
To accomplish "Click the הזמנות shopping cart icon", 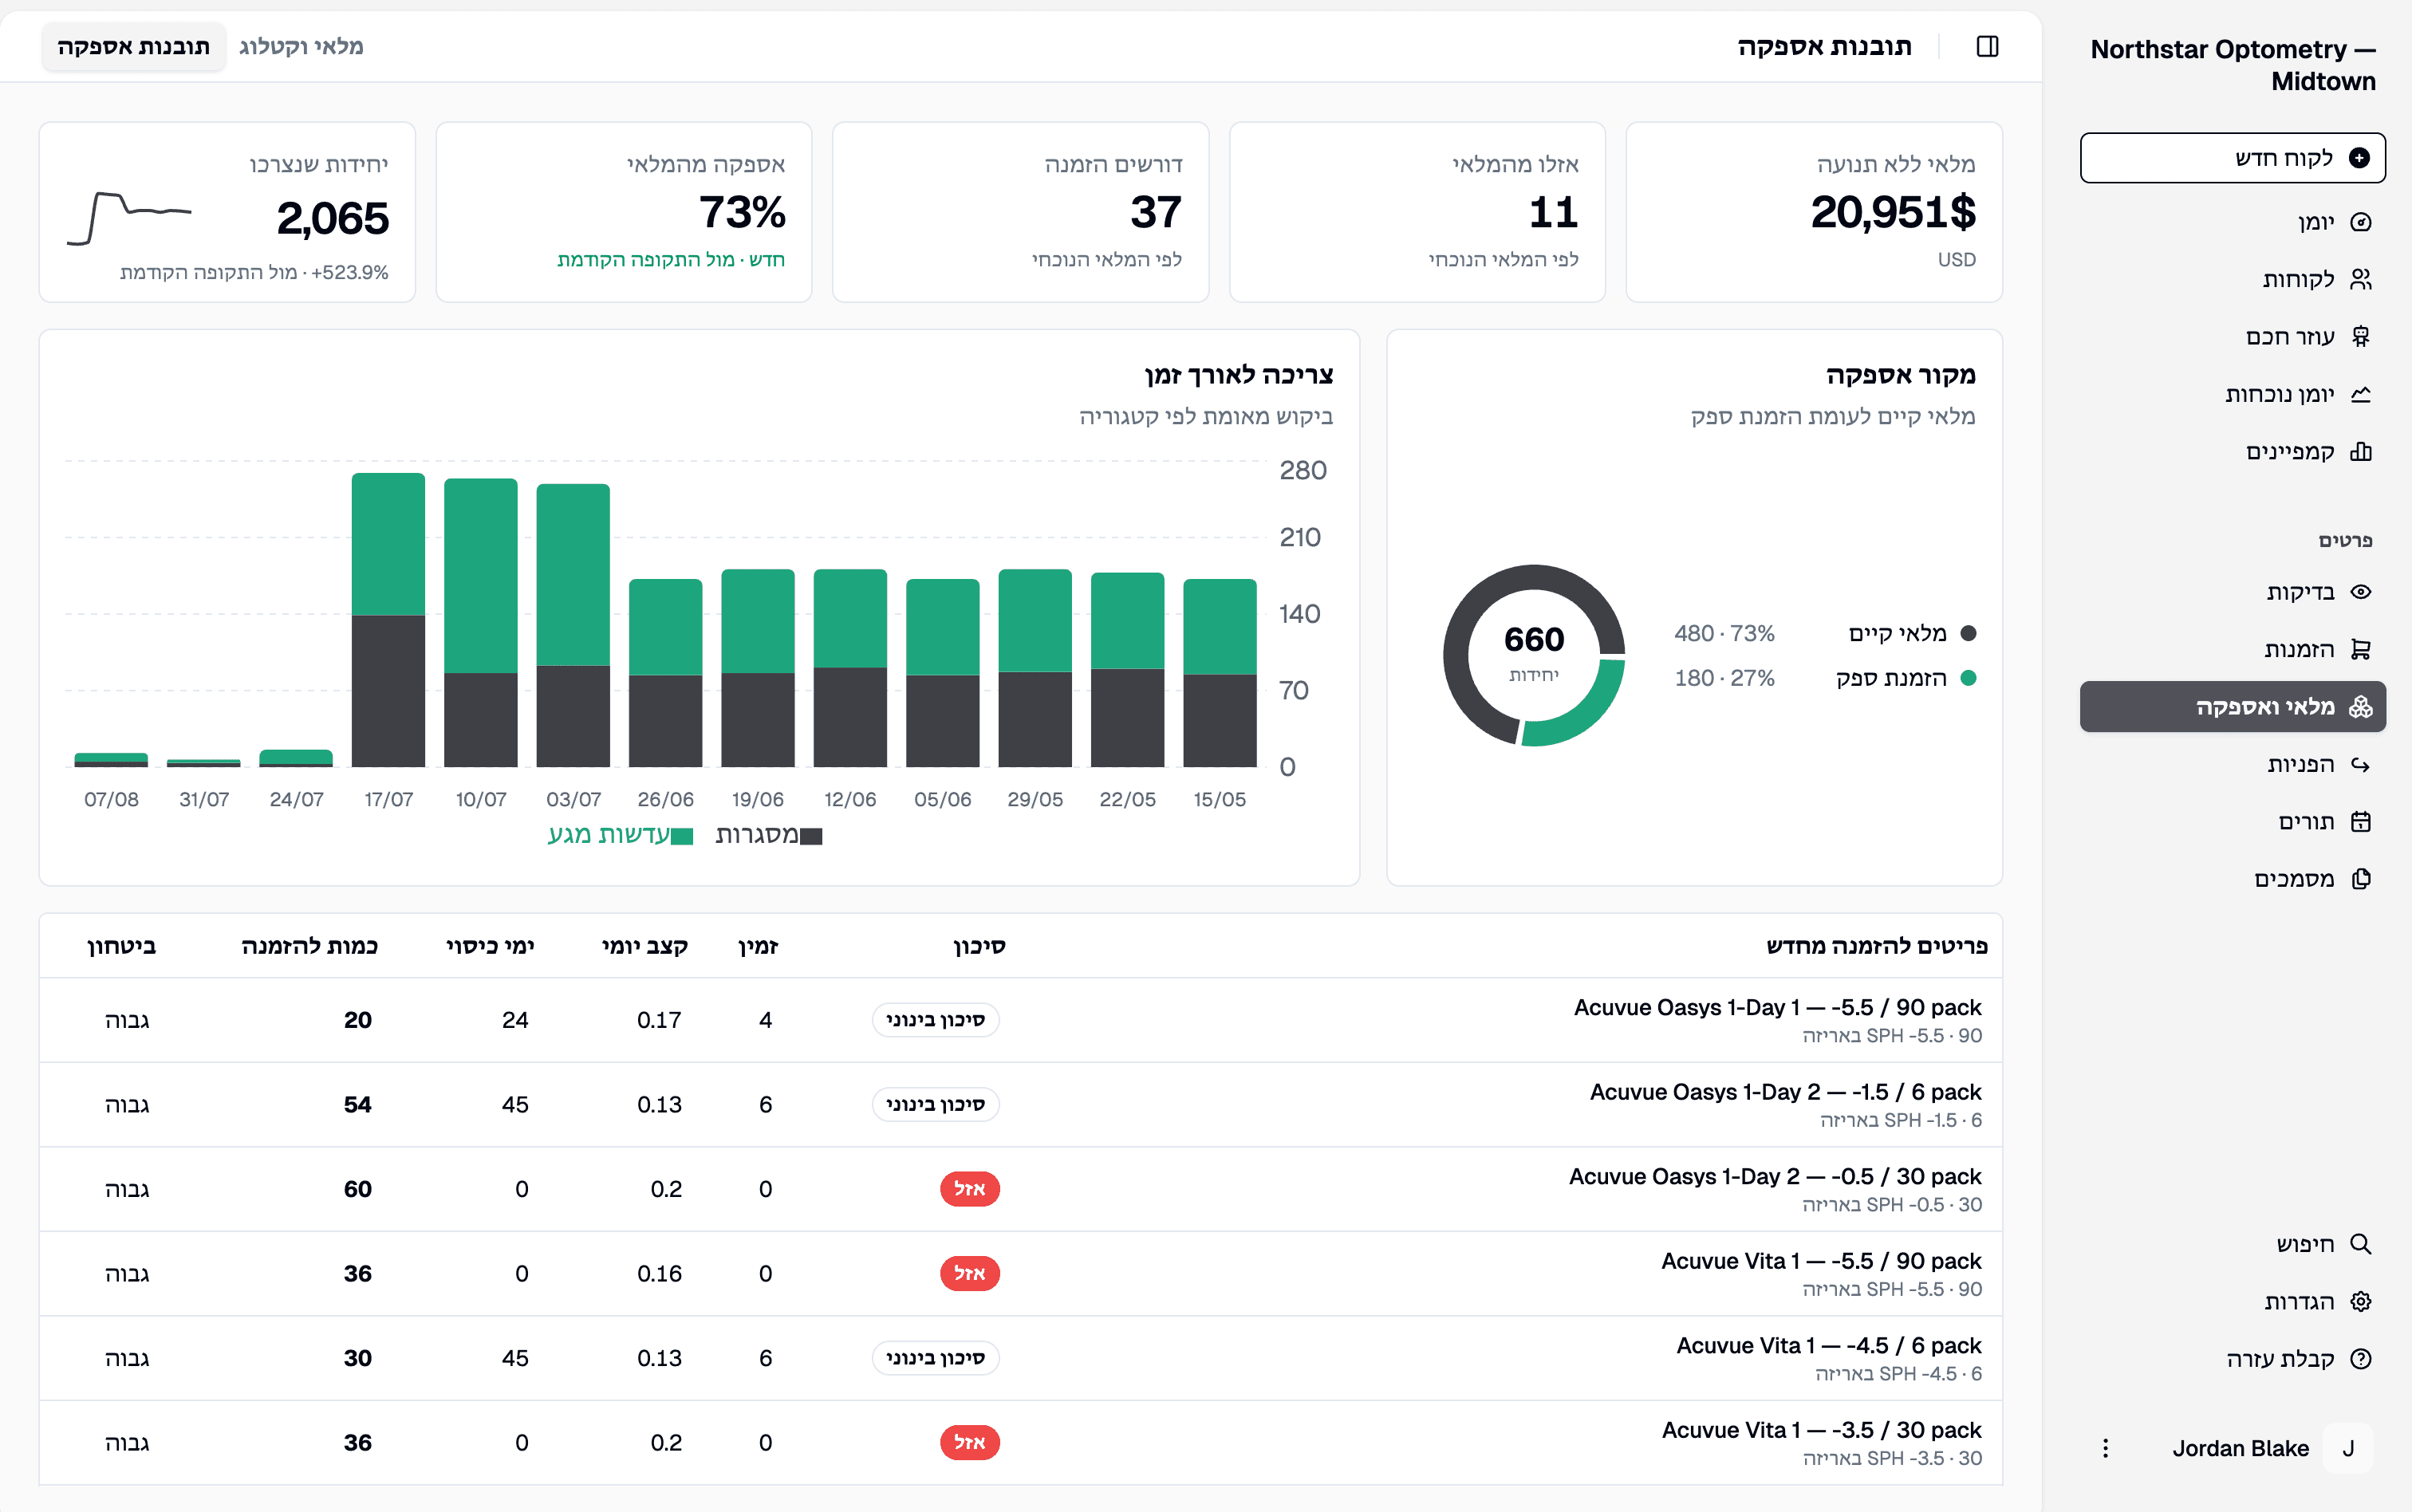I will tap(2360, 649).
